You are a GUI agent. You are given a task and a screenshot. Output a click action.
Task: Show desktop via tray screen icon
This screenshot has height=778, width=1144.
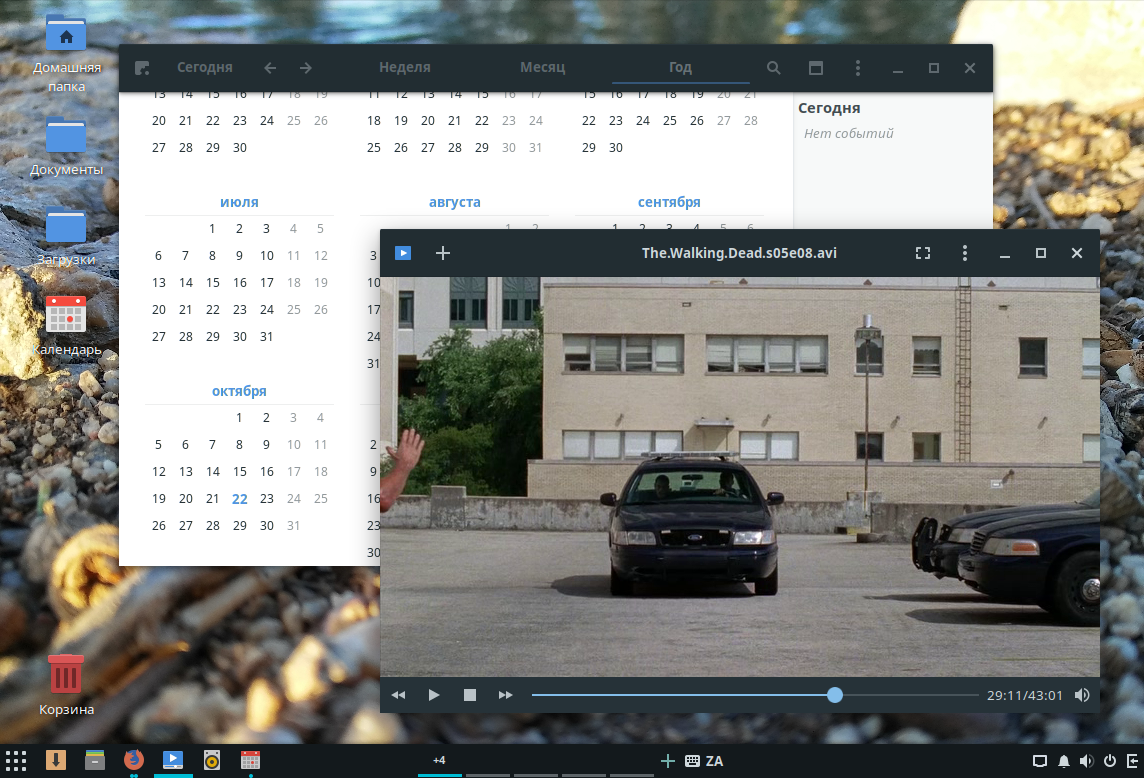1040,761
